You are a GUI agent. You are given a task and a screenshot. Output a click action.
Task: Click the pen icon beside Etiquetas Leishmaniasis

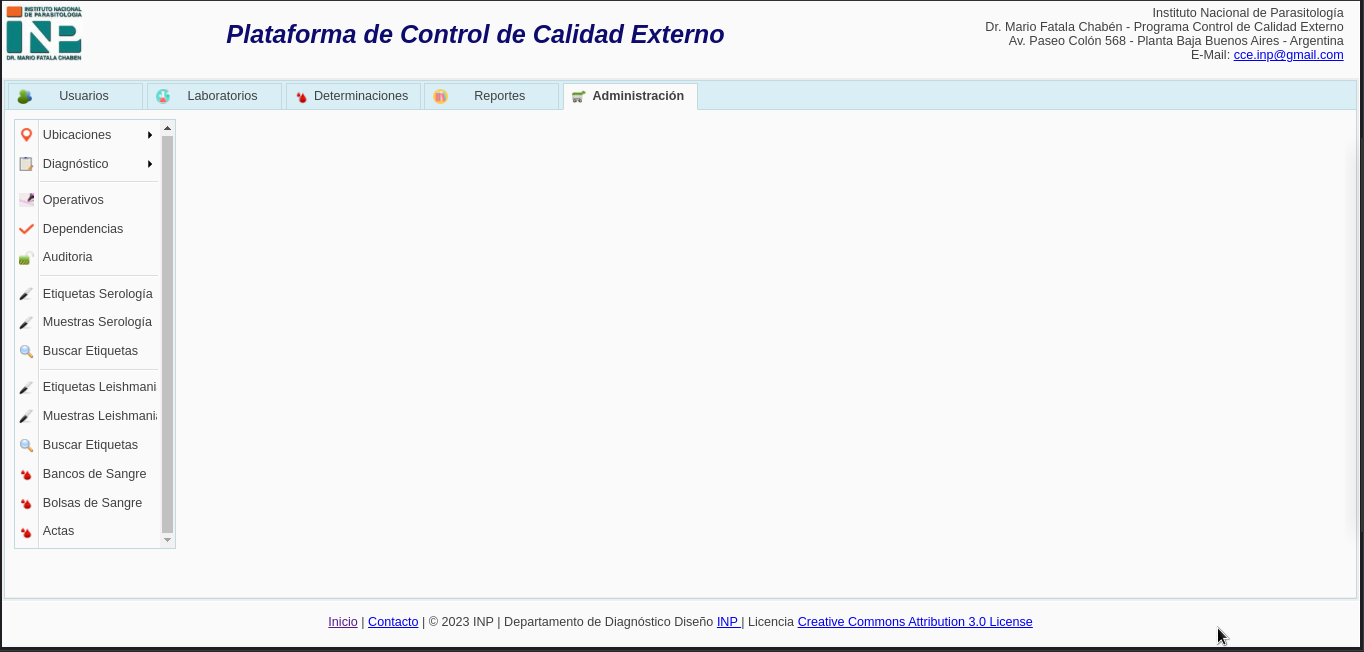coord(26,388)
